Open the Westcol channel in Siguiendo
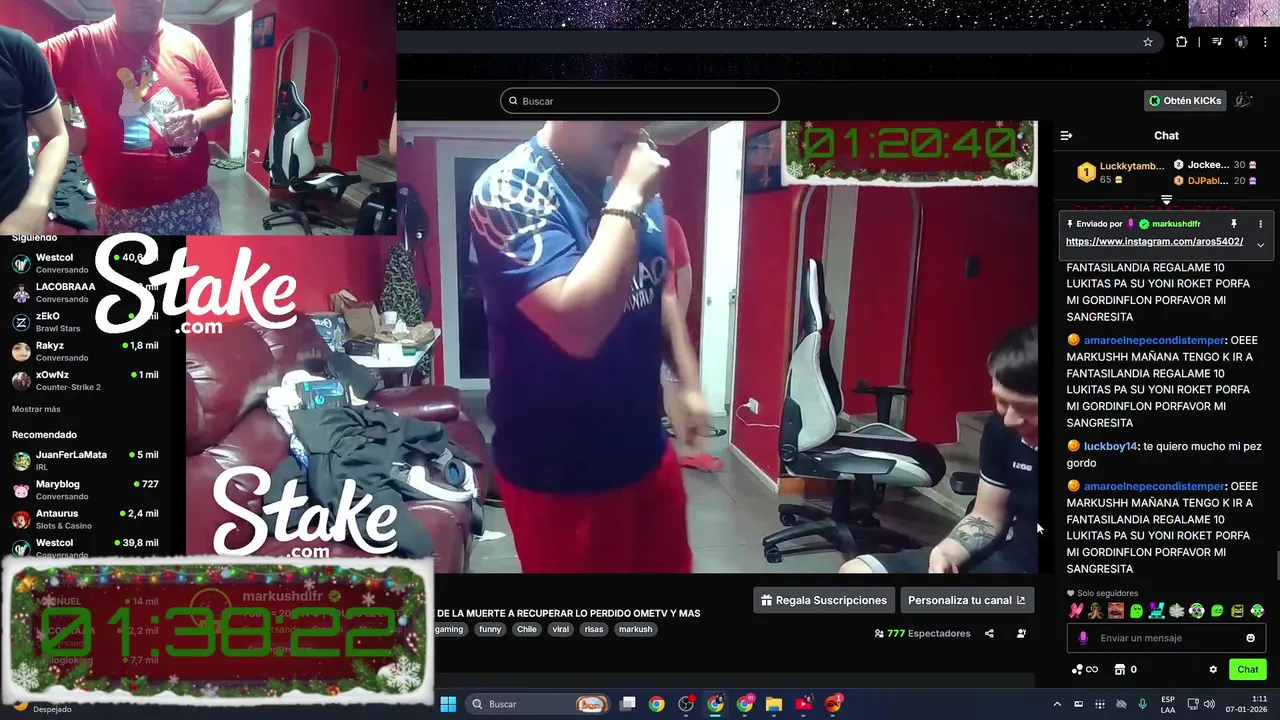The image size is (1280, 720). click(x=85, y=264)
